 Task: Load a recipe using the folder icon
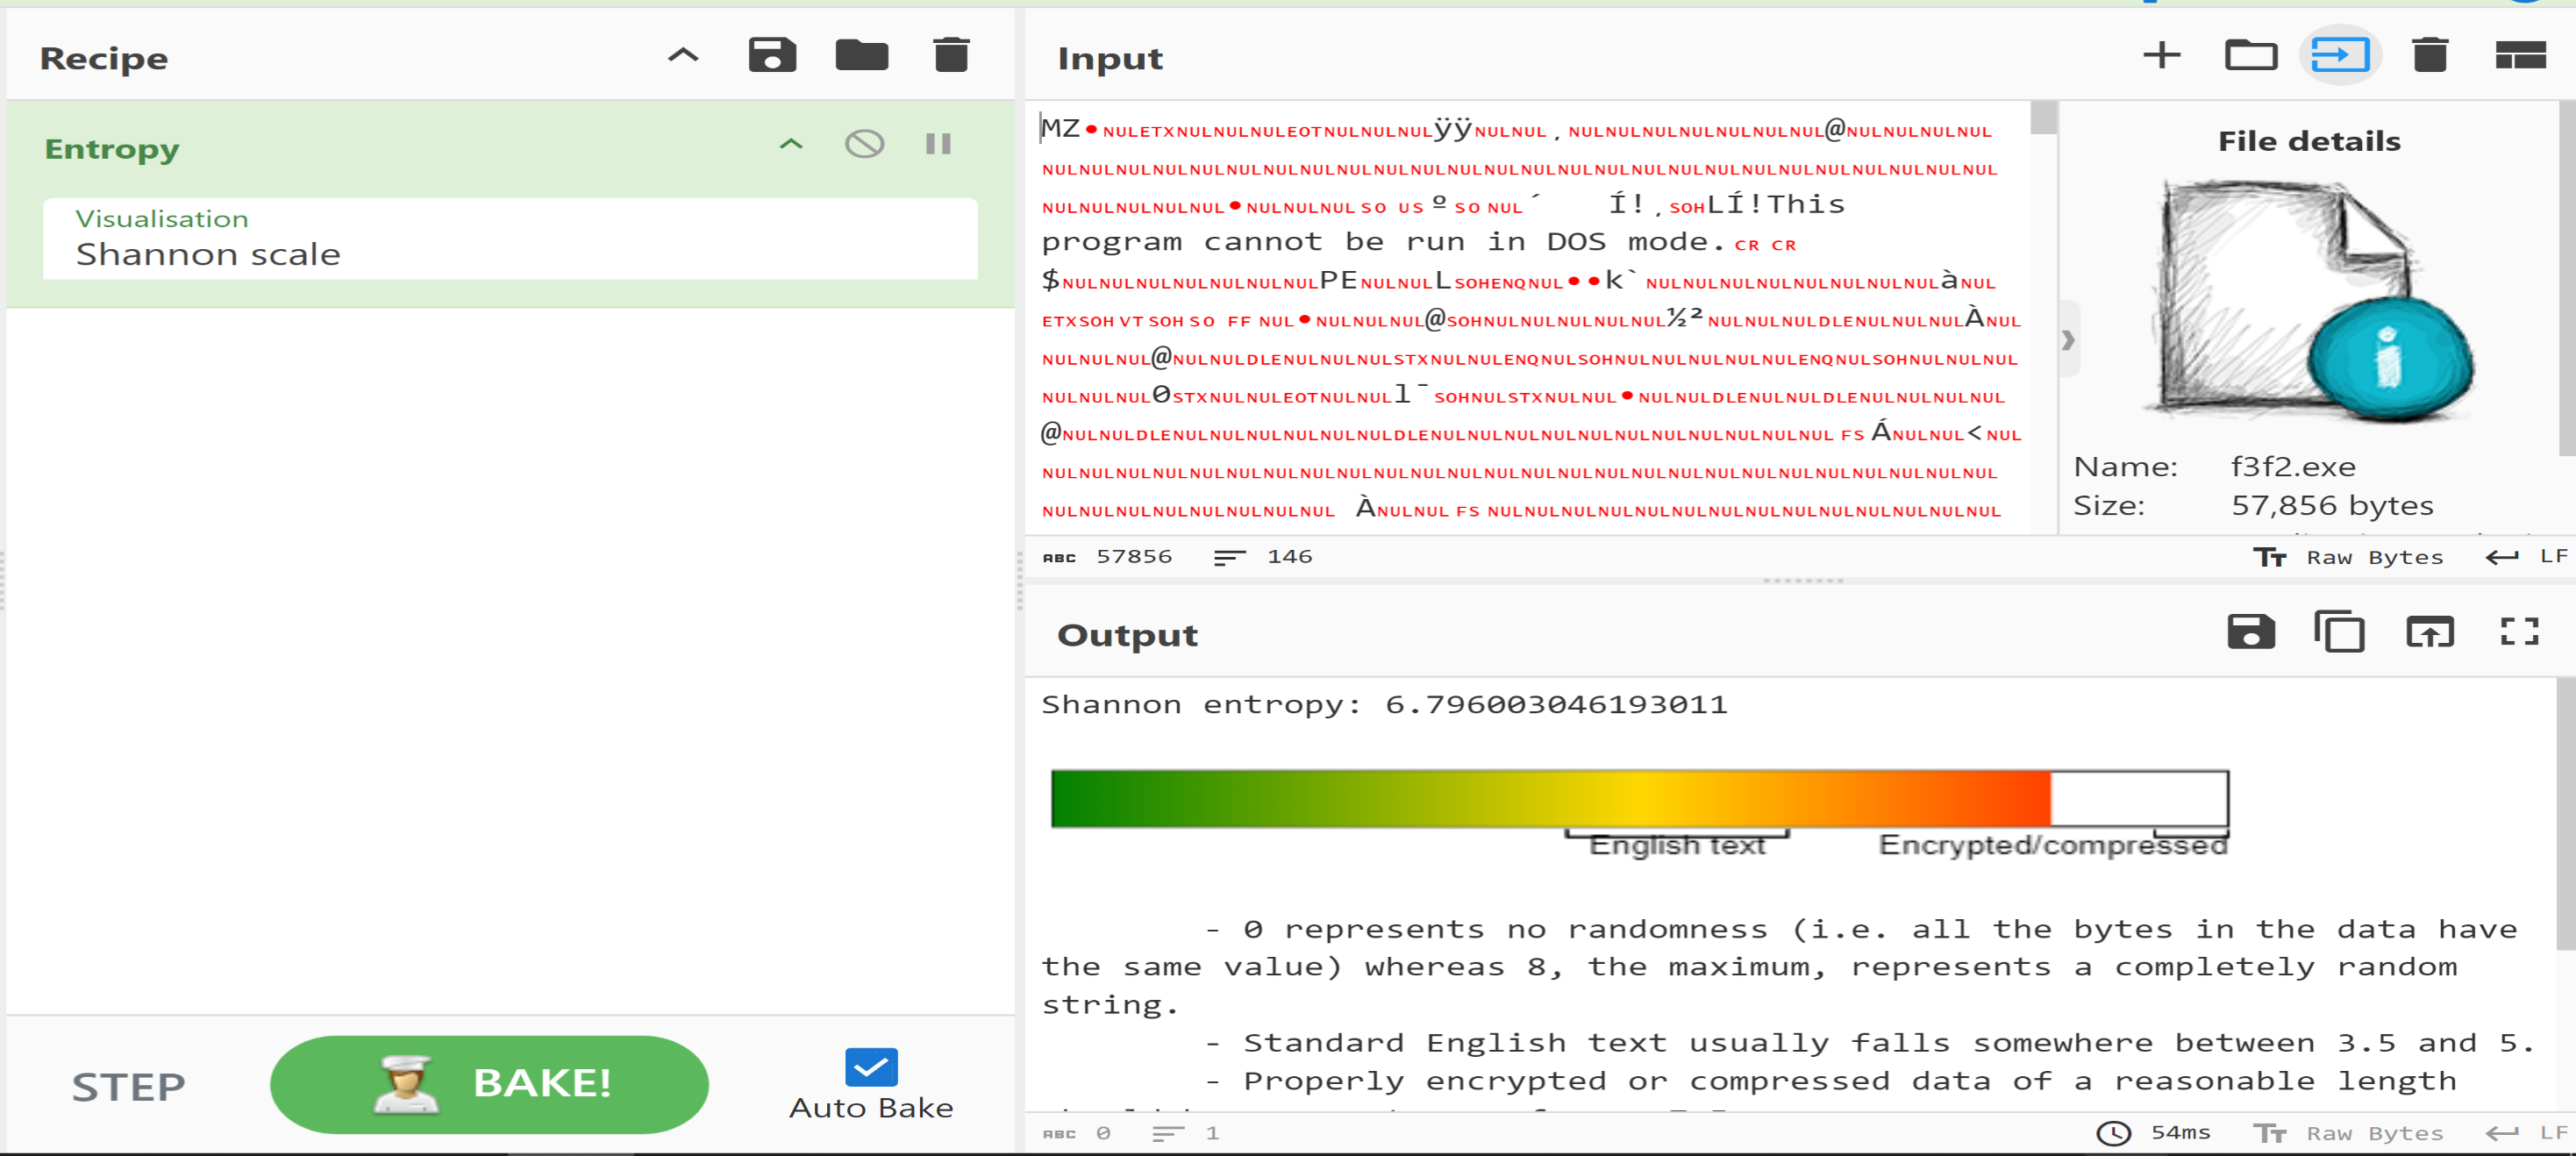(861, 55)
